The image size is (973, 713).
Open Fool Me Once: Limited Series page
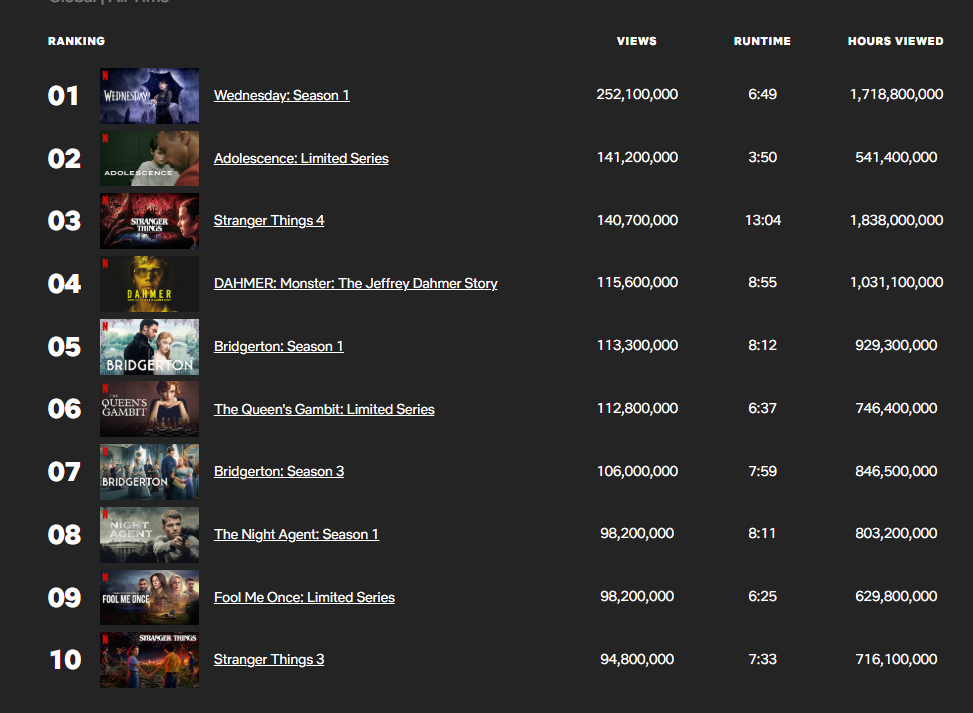point(304,597)
